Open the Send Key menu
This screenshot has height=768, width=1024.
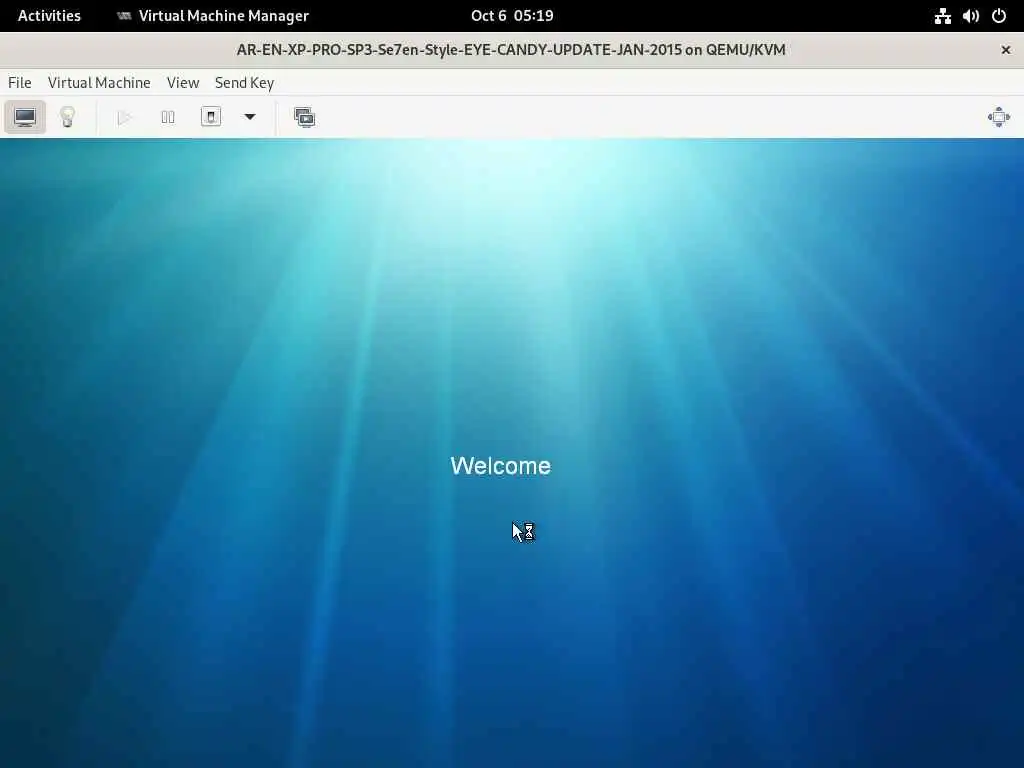tap(244, 83)
